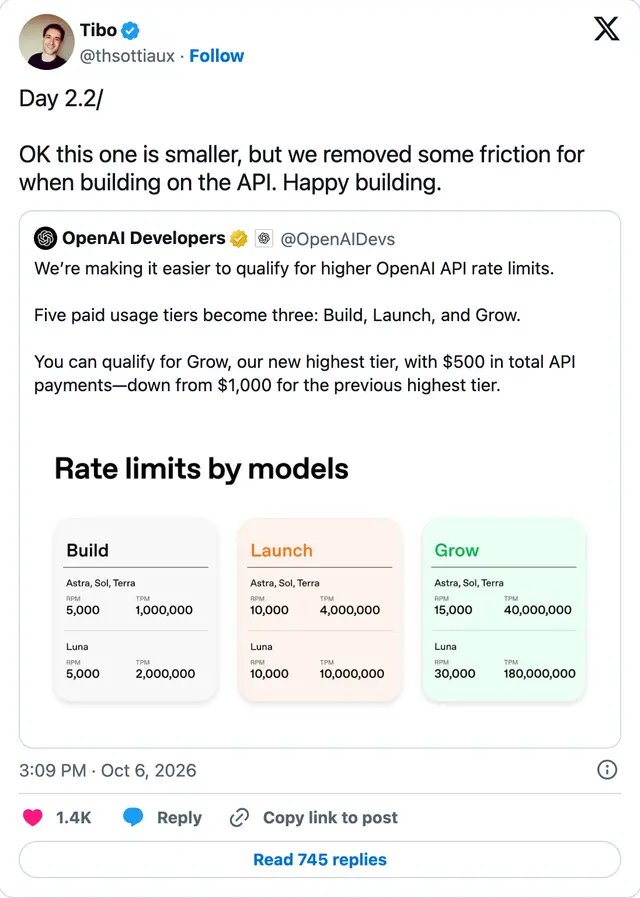Viewport: 640px width, 898px height.
Task: Click the X logo icon
Action: click(x=607, y=29)
